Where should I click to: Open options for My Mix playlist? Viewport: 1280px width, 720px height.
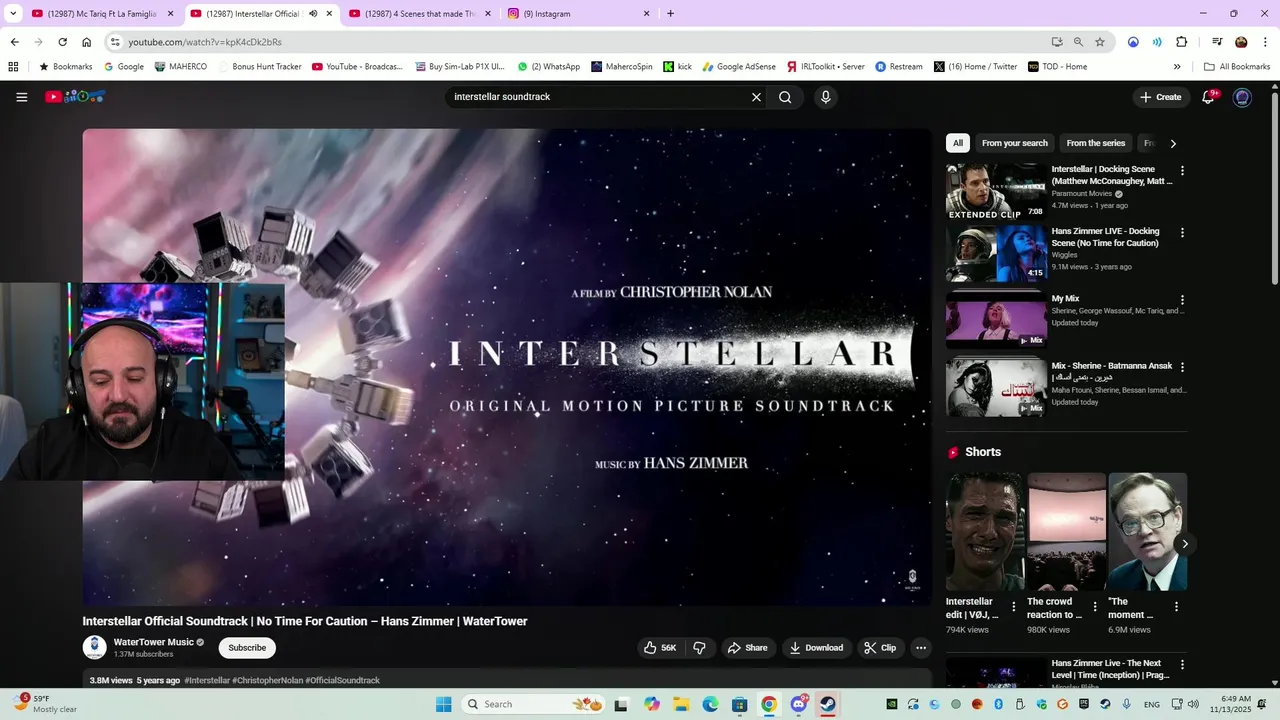click(1182, 300)
